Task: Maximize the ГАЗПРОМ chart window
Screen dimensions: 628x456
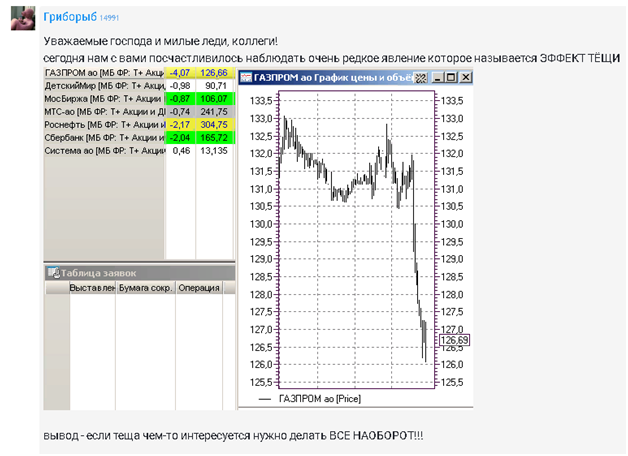Action: (451, 78)
